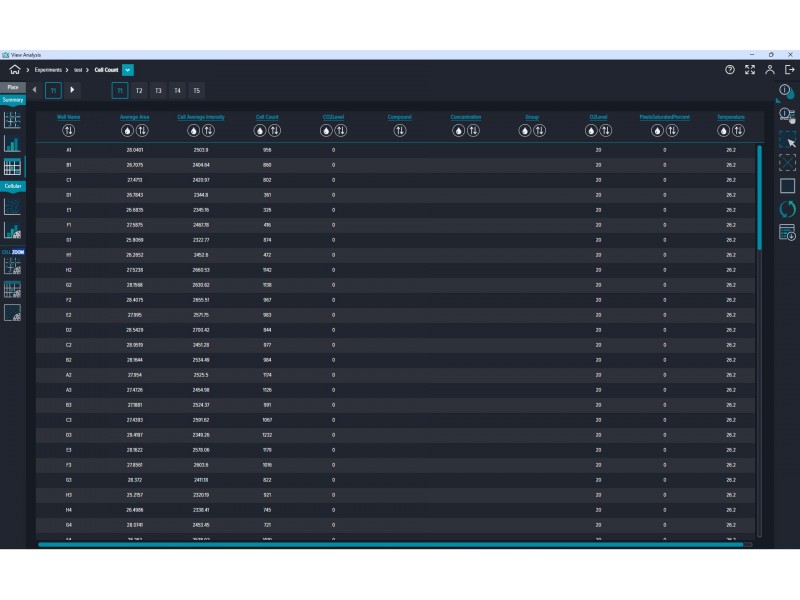Toggle color fill for Average Area
Image resolution: width=800 pixels, height=600 pixels.
(x=127, y=131)
